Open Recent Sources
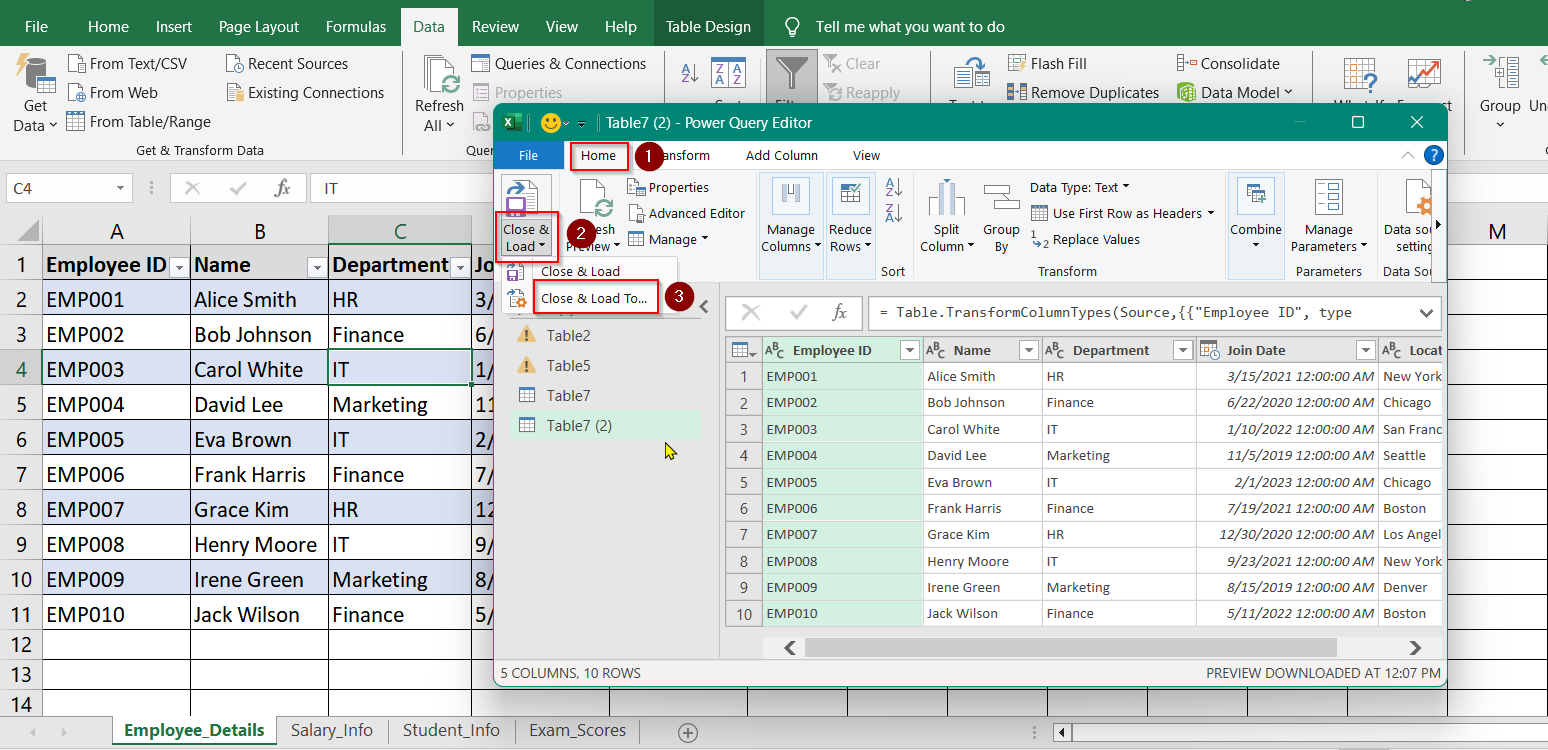 click(287, 63)
